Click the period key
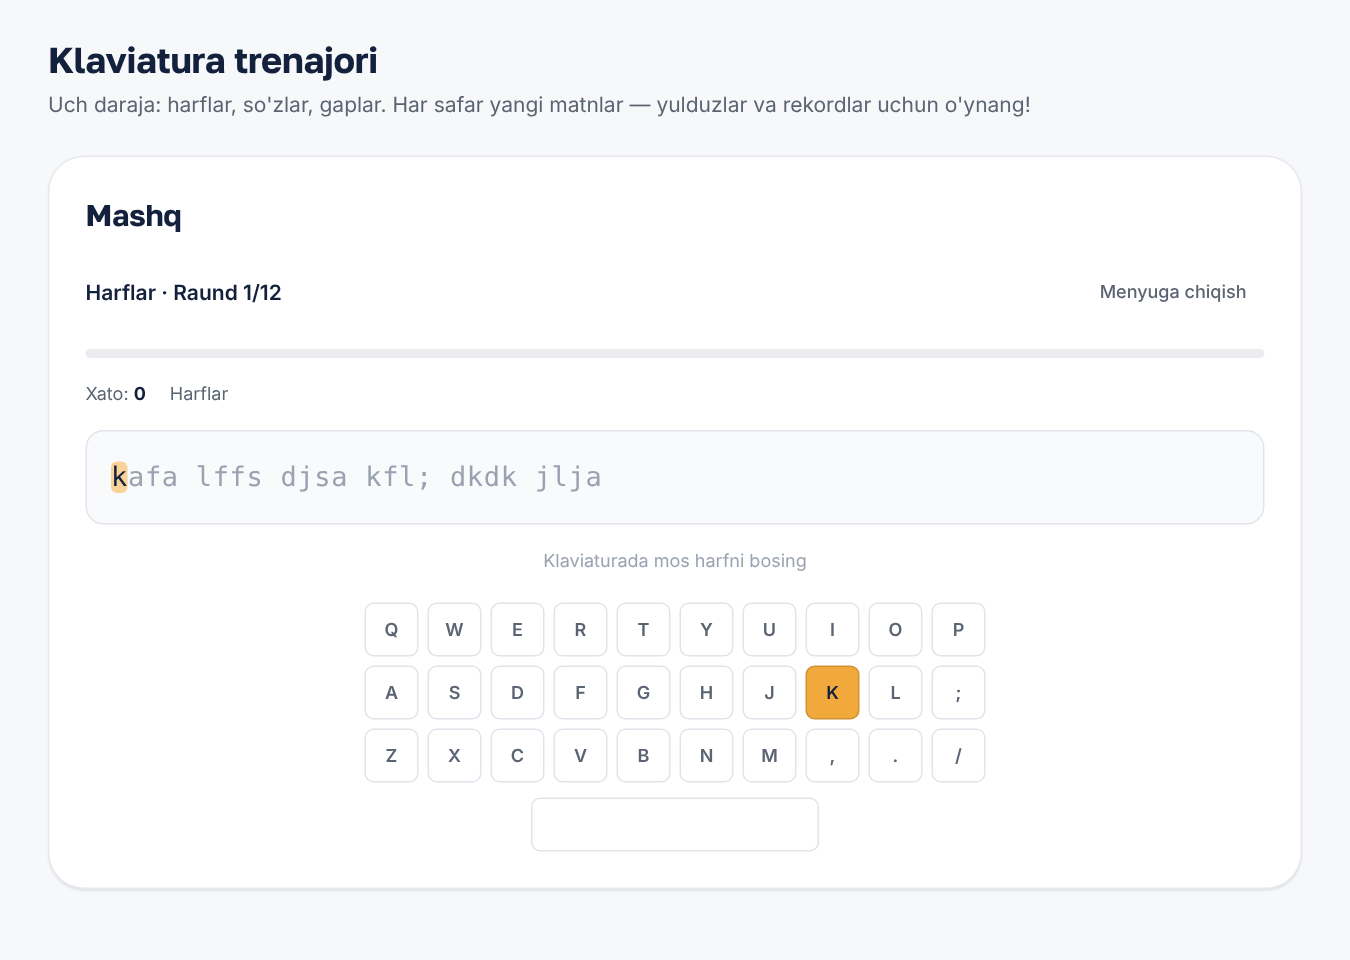Image resolution: width=1350 pixels, height=960 pixels. tap(895, 755)
